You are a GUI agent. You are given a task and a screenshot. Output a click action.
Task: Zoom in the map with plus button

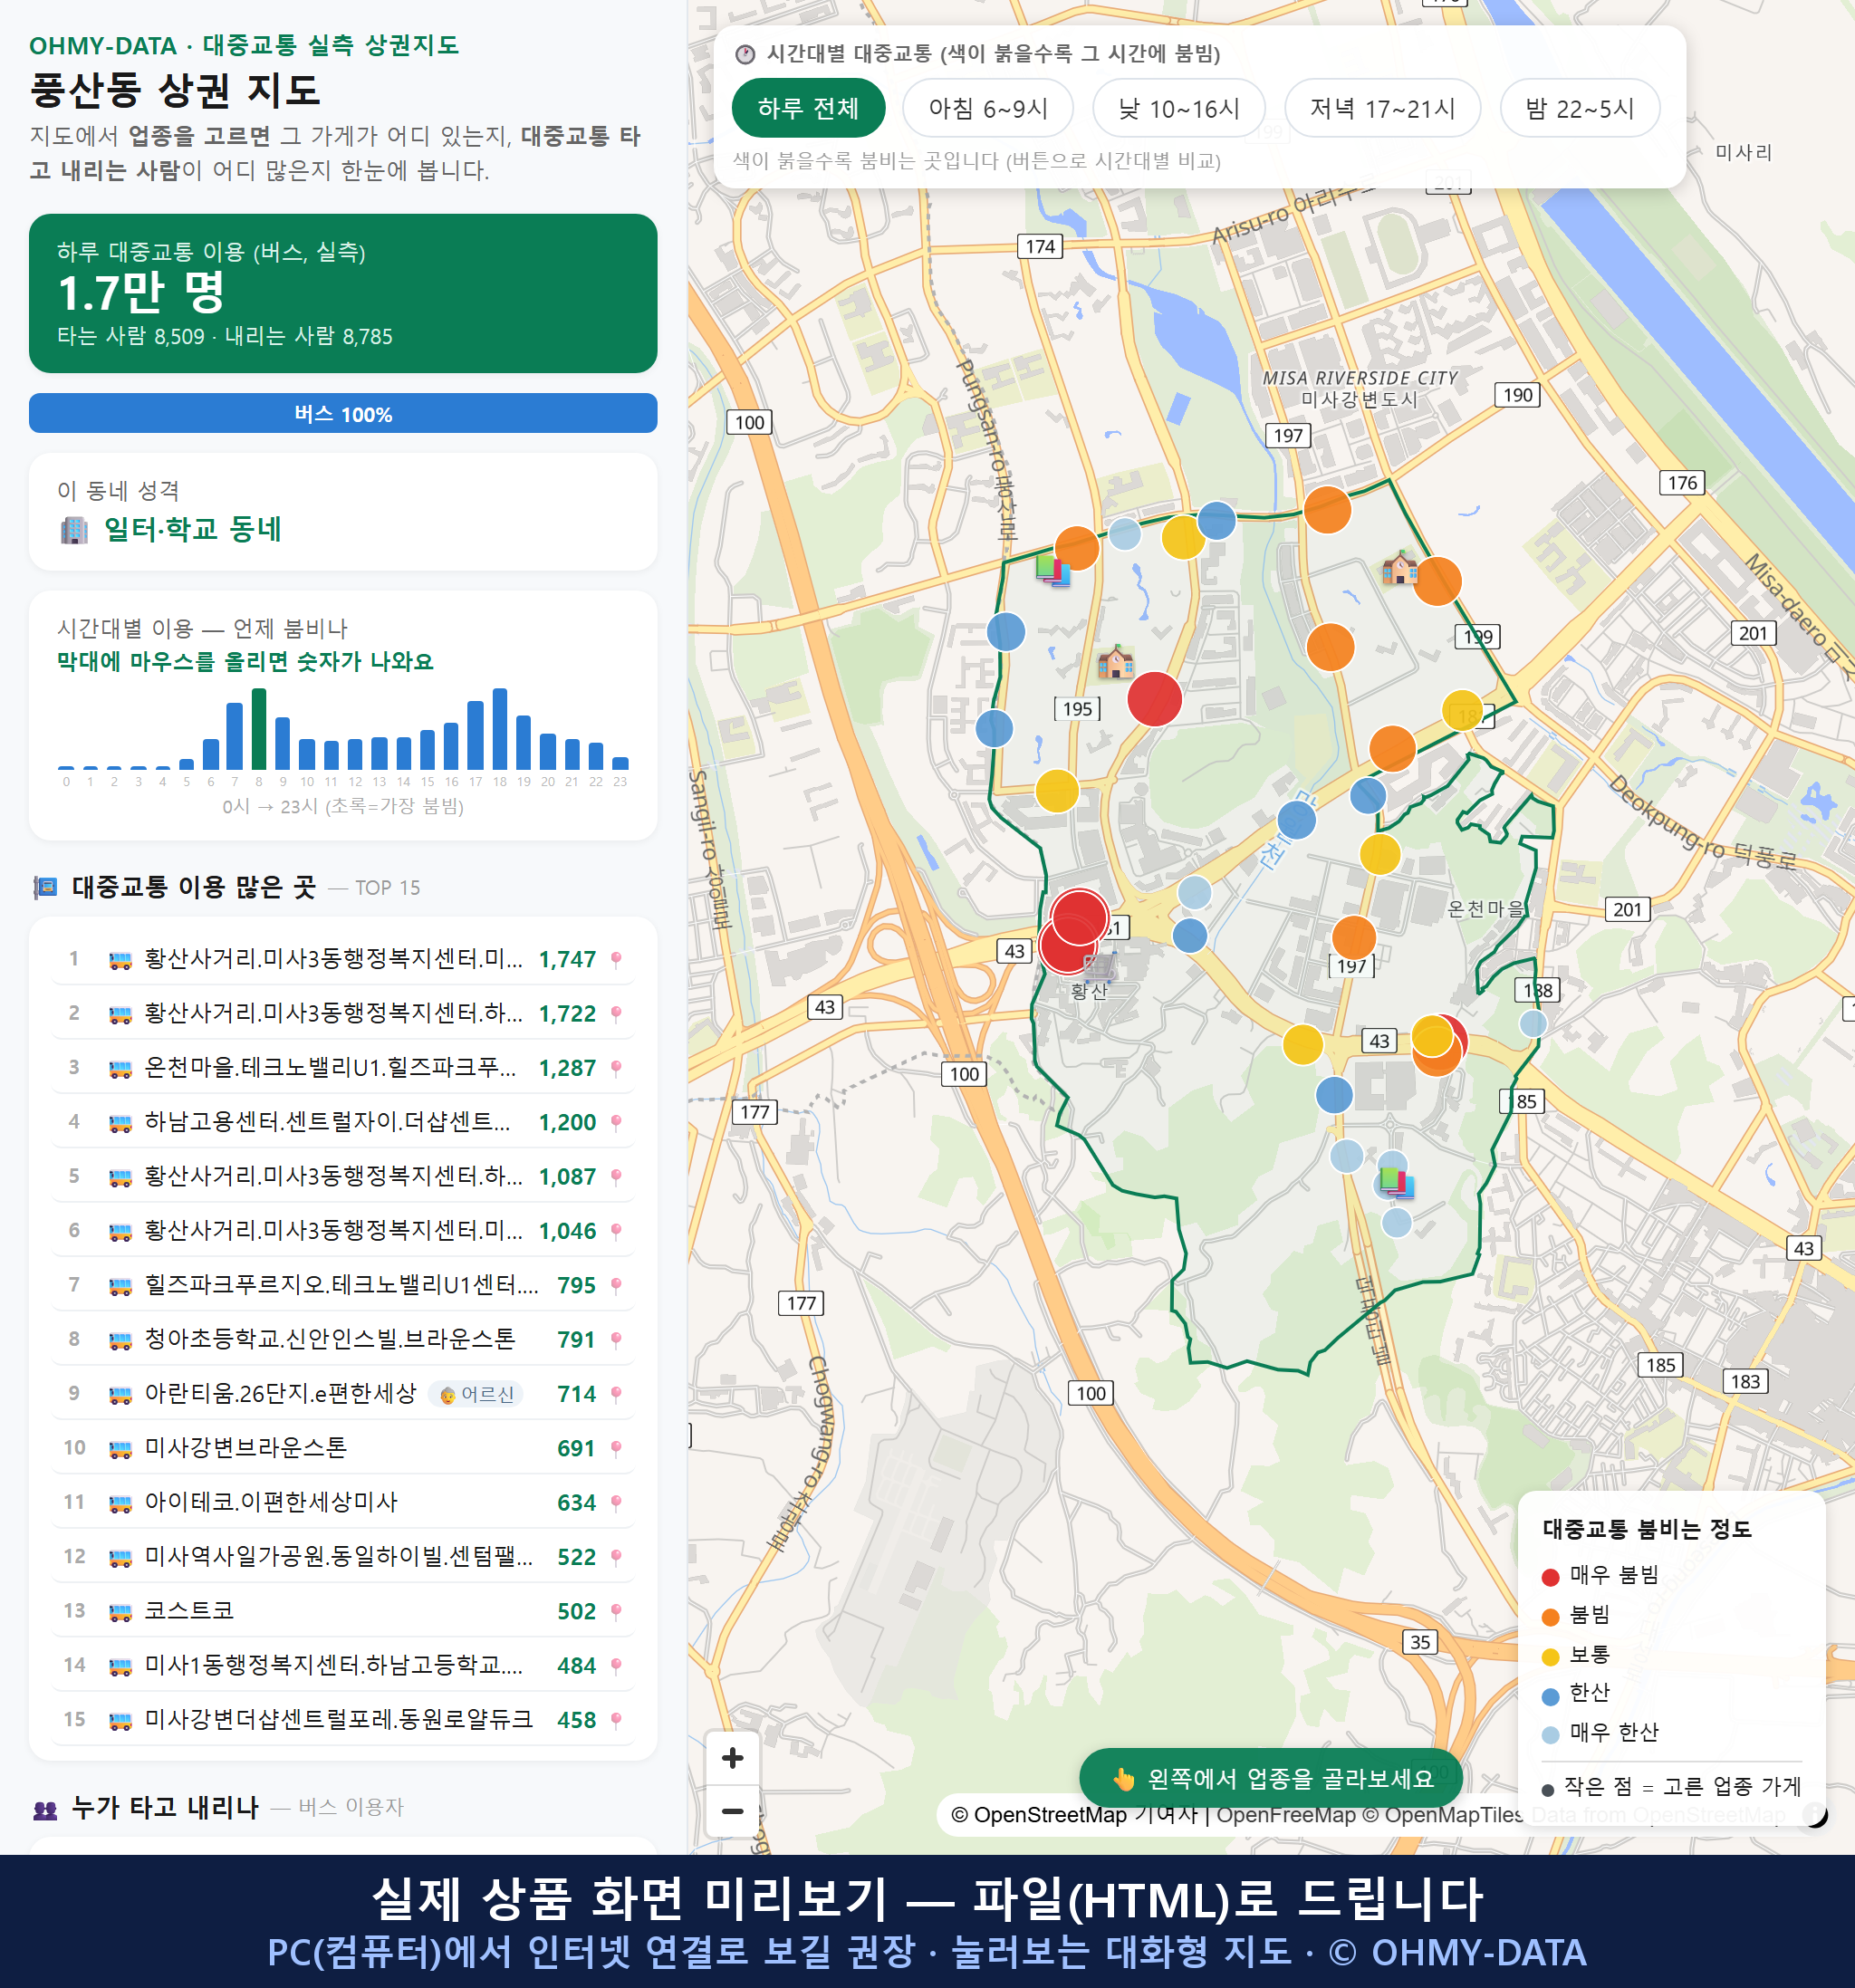click(x=732, y=1757)
